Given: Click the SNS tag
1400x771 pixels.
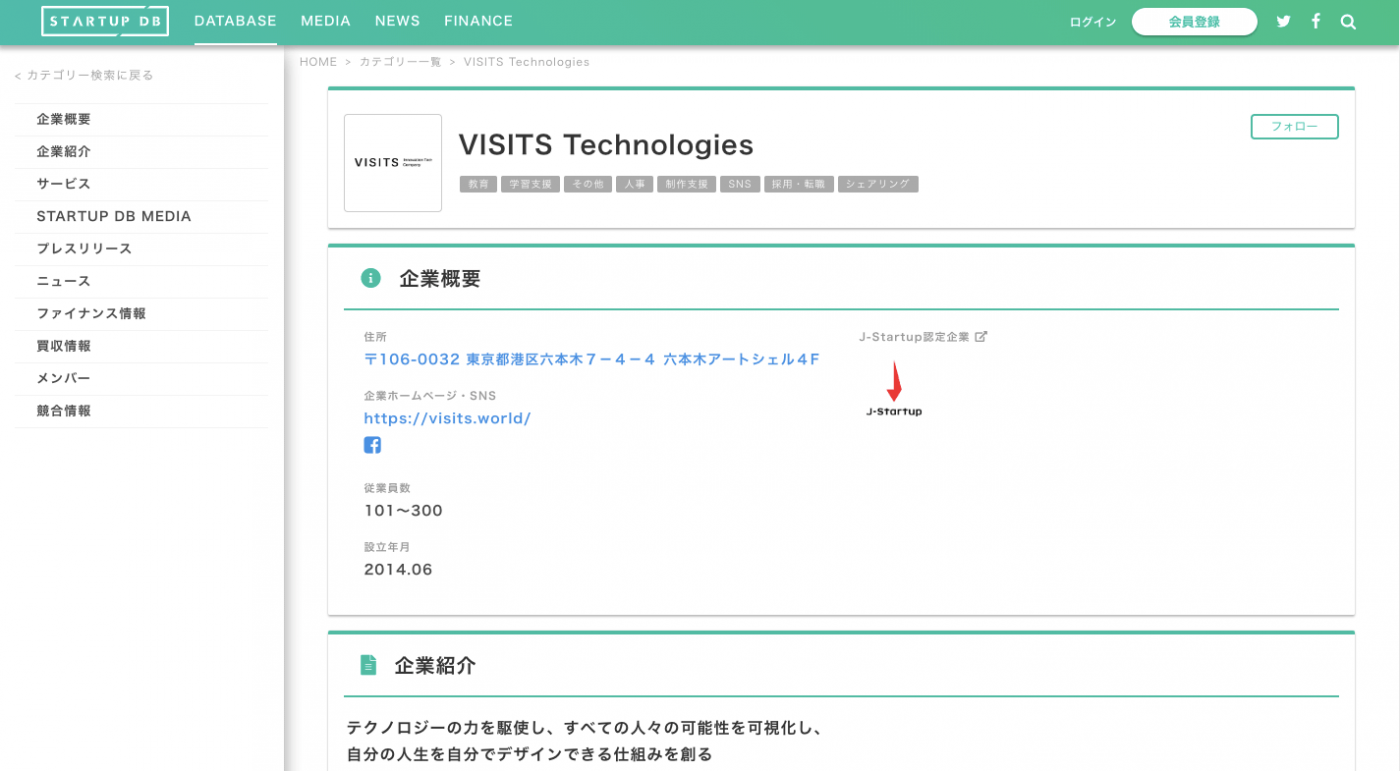Looking at the screenshot, I should tap(740, 184).
